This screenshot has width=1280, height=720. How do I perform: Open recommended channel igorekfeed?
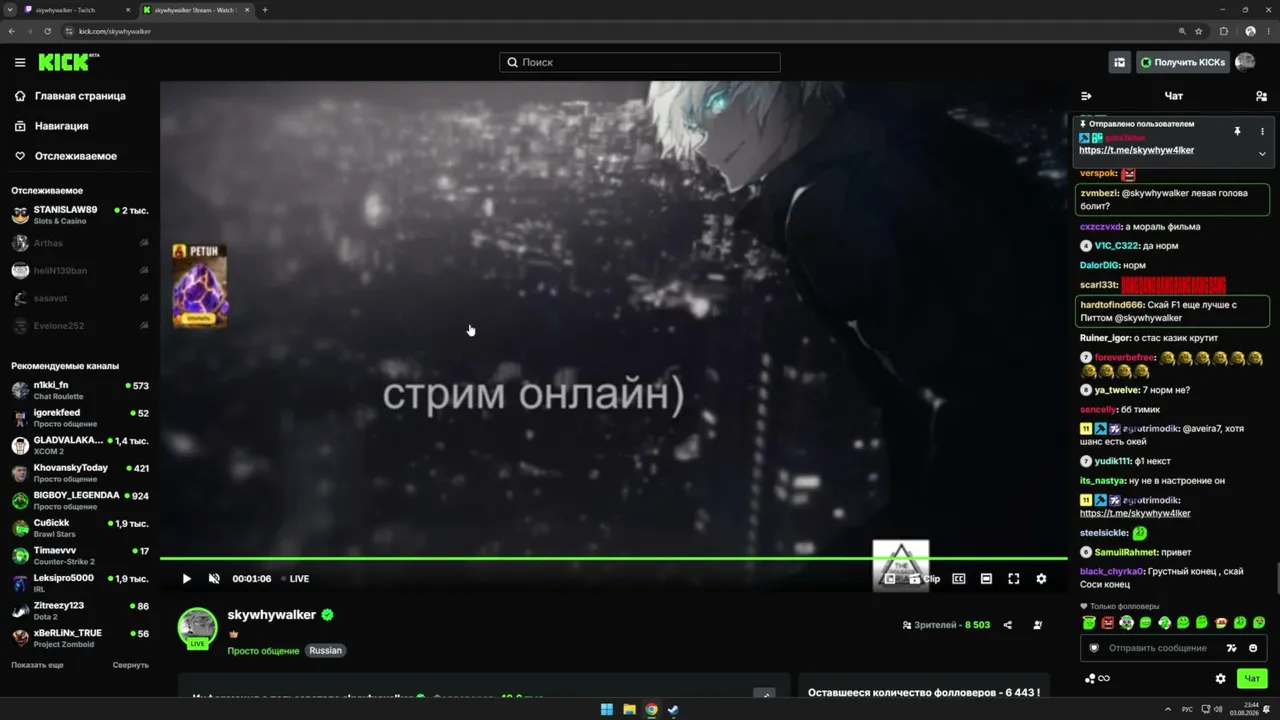[80, 417]
